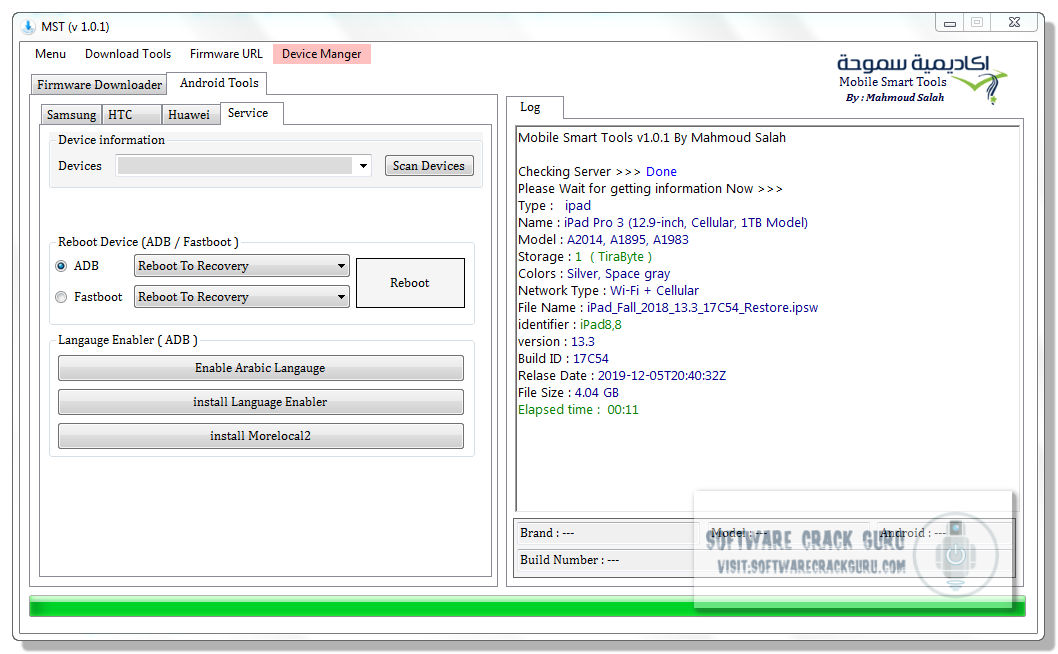Switch to the Android Tools tab
This screenshot has width=1058, height=654.
(x=219, y=83)
